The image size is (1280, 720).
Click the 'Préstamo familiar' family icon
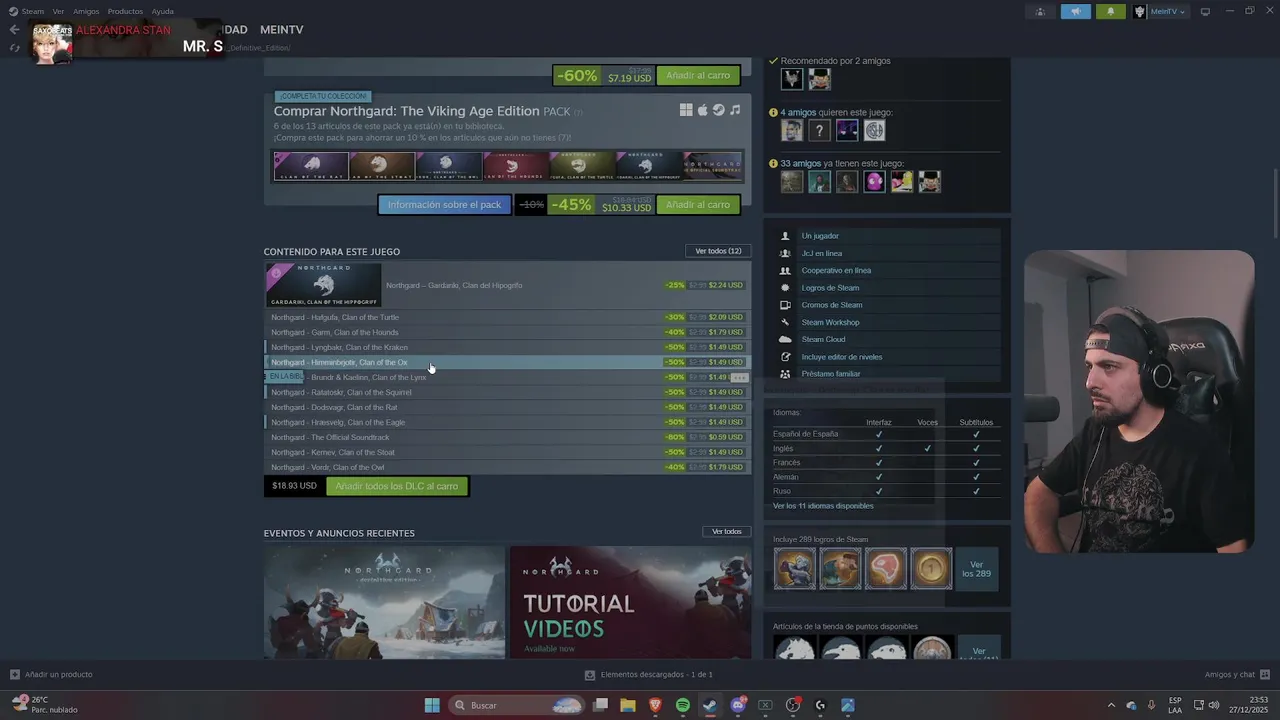coord(785,374)
